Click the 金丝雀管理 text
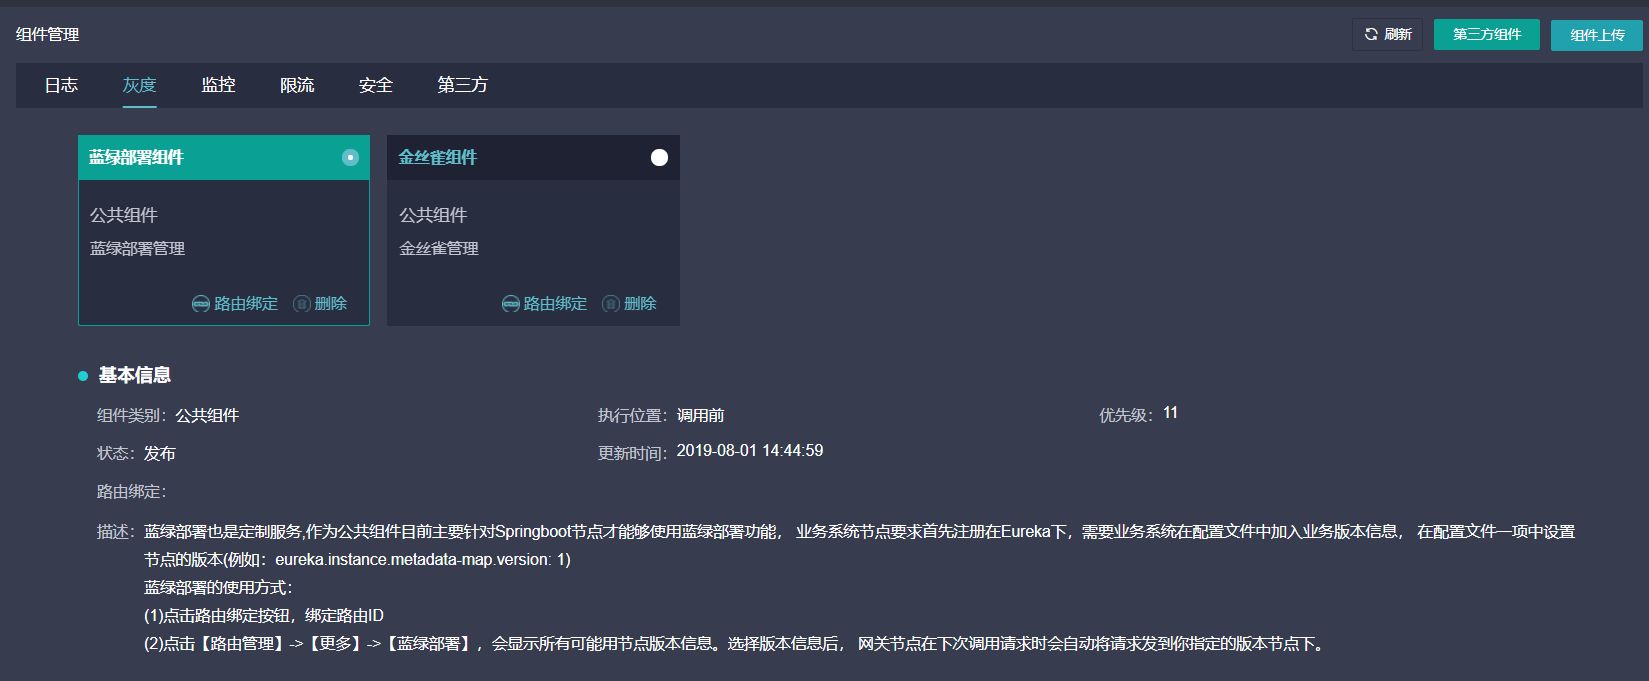Viewport: 1649px width, 681px height. tap(439, 248)
